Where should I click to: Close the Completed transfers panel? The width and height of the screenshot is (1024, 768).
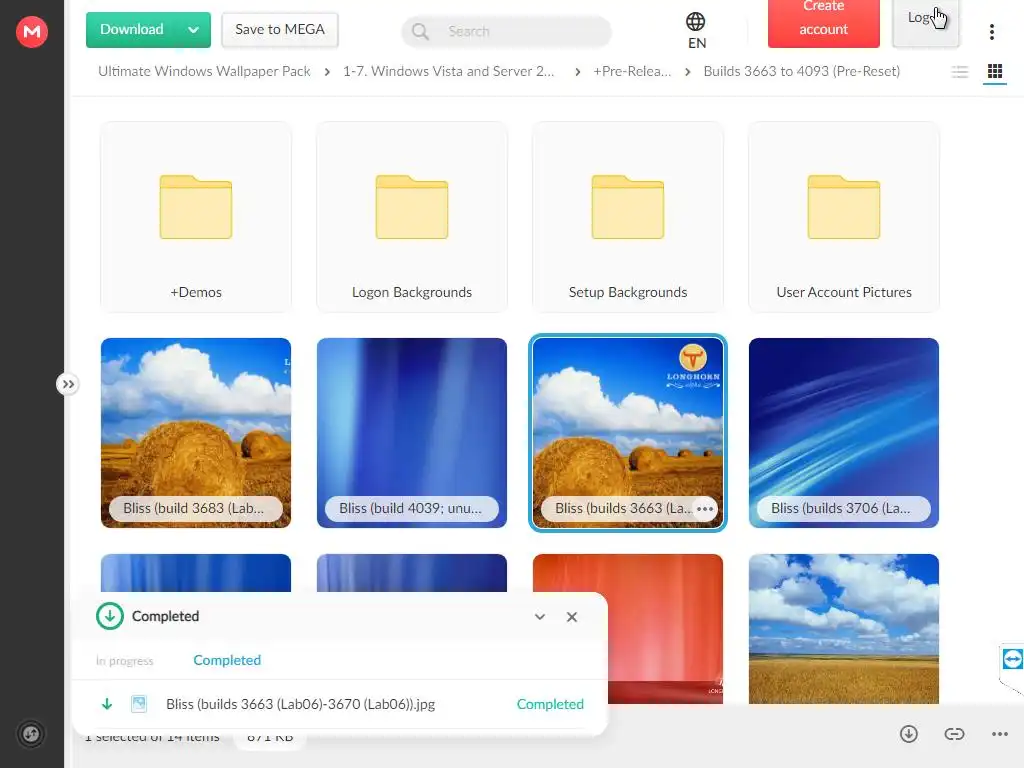pos(572,616)
